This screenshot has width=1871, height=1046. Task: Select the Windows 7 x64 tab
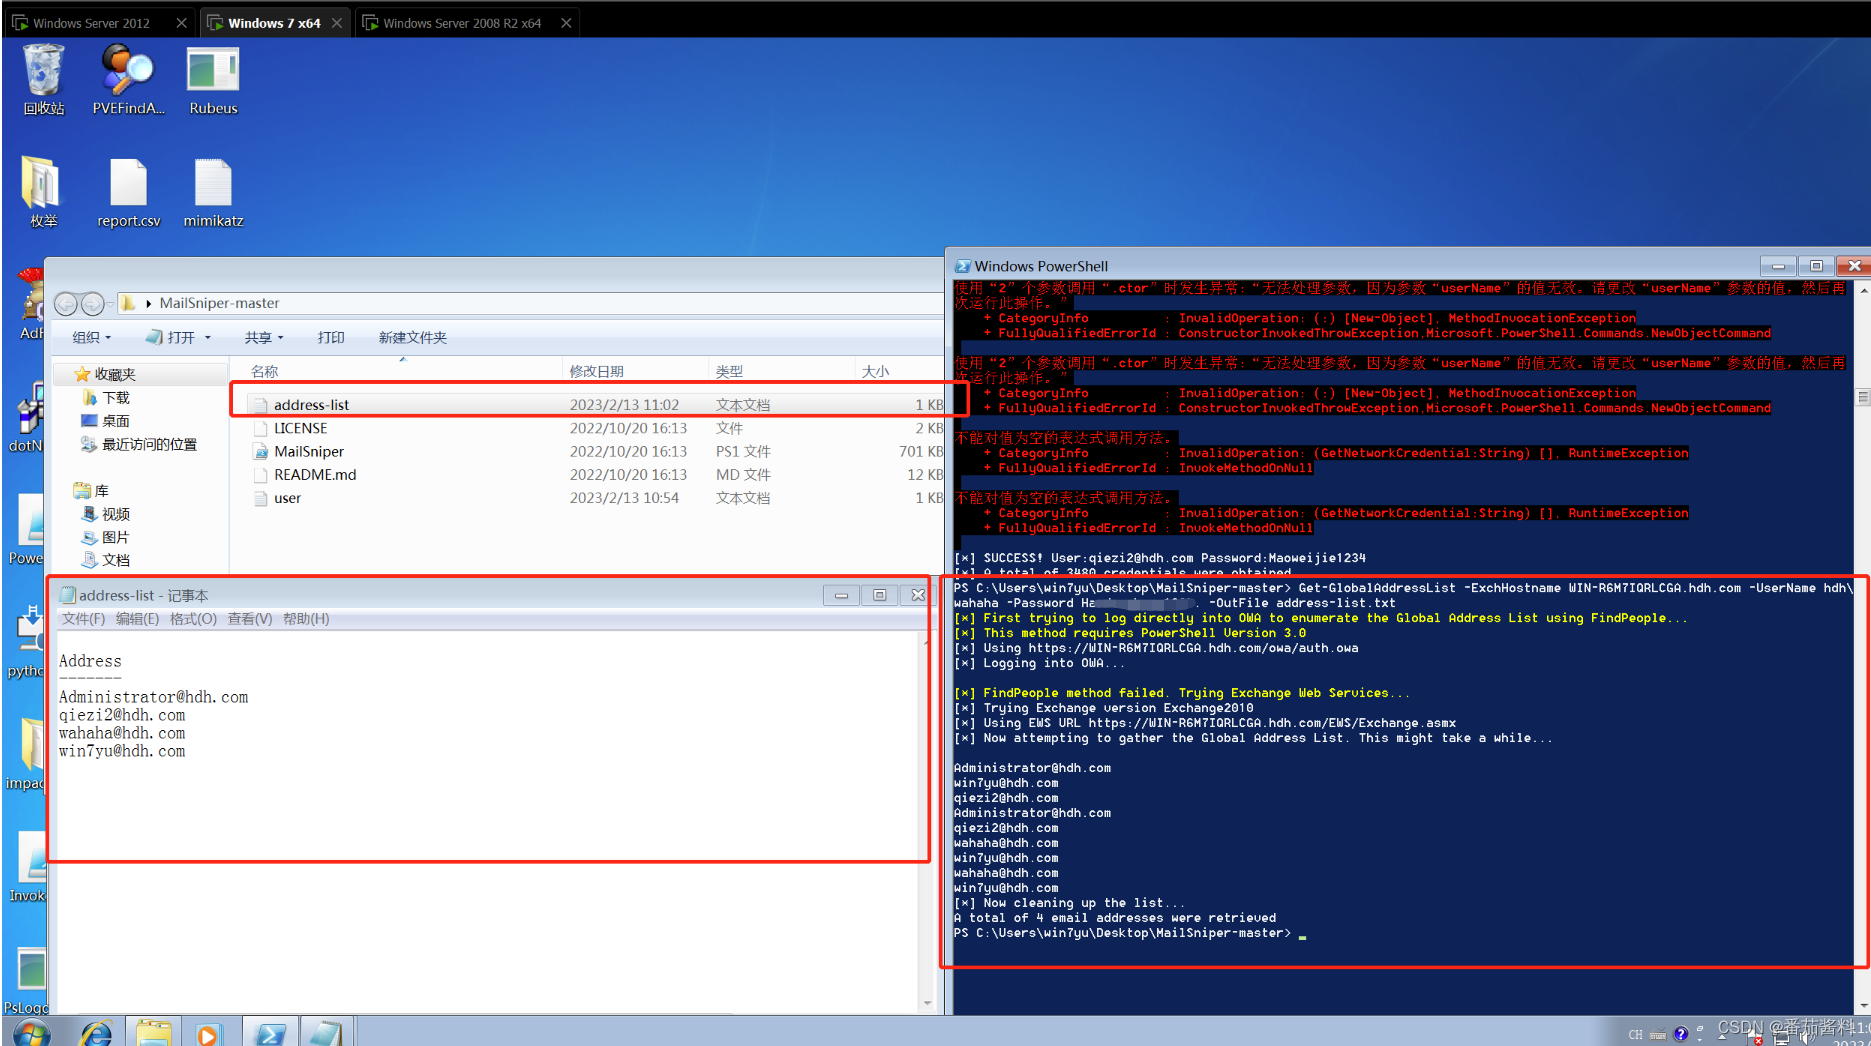274,23
